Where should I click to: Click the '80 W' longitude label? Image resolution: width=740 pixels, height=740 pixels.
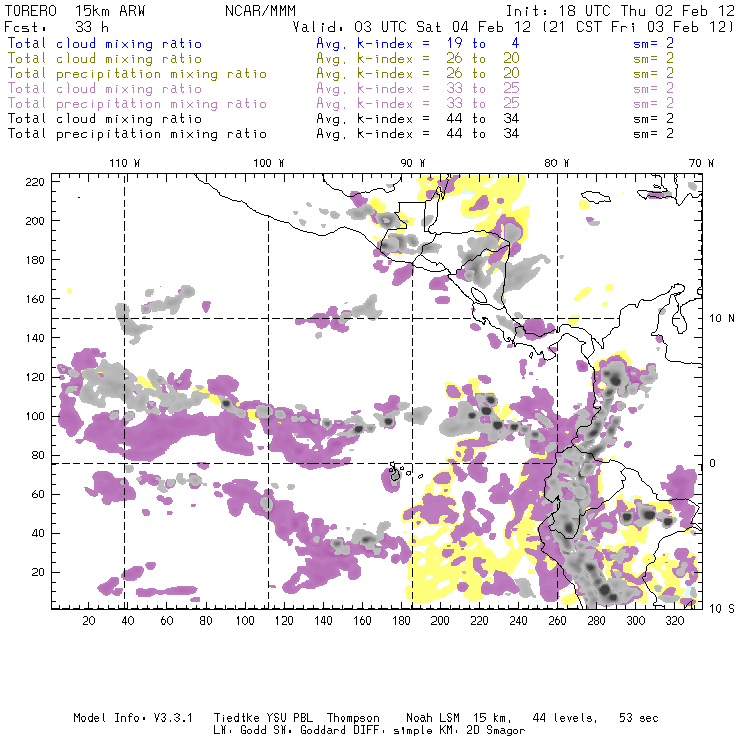(557, 163)
